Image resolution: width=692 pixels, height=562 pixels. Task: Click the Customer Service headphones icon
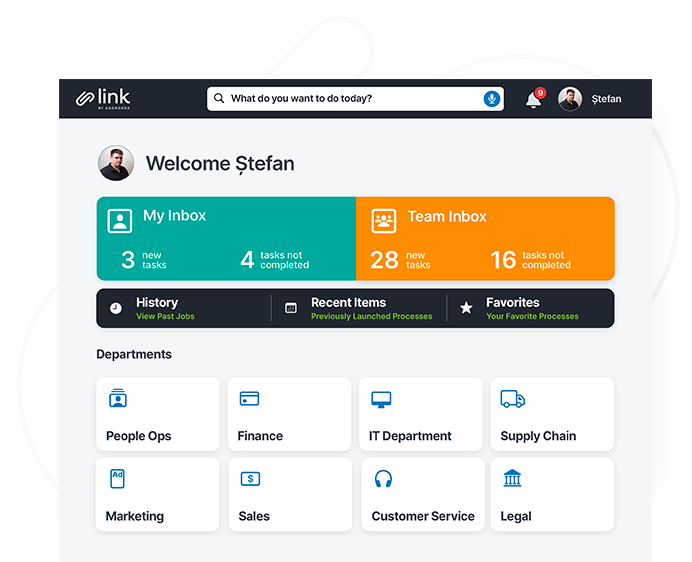(382, 479)
